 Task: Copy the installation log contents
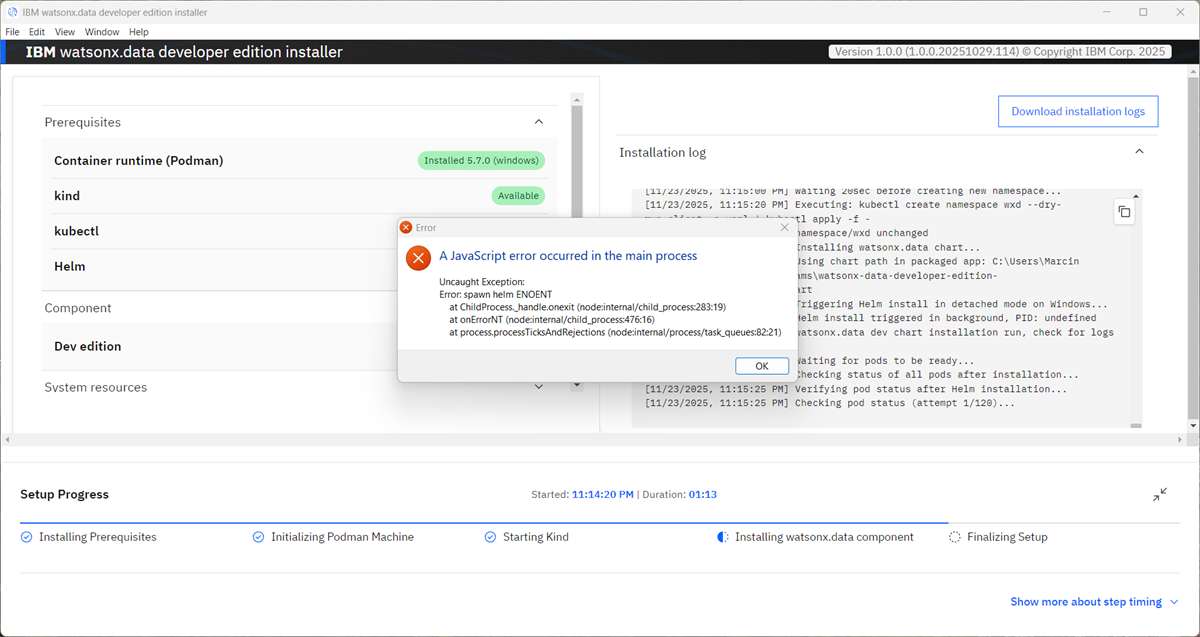click(x=1124, y=212)
